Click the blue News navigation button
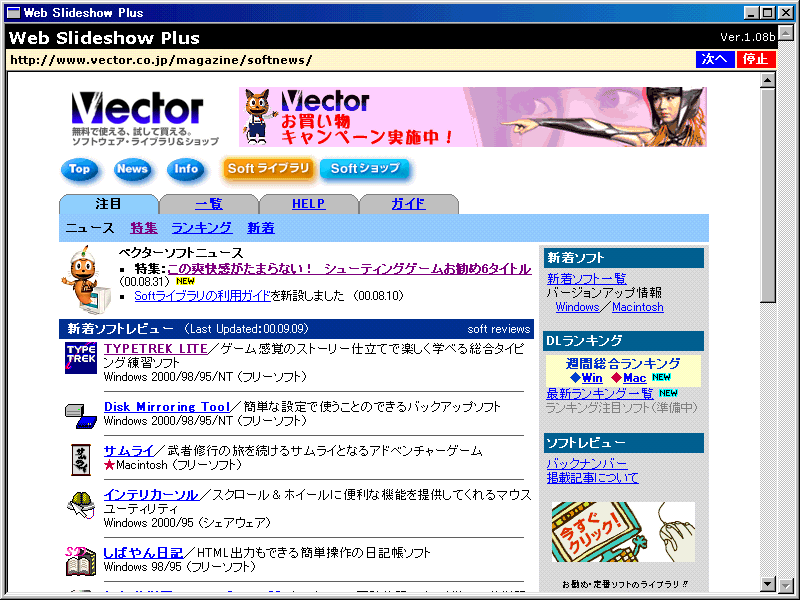The height and width of the screenshot is (600, 800). [132, 169]
